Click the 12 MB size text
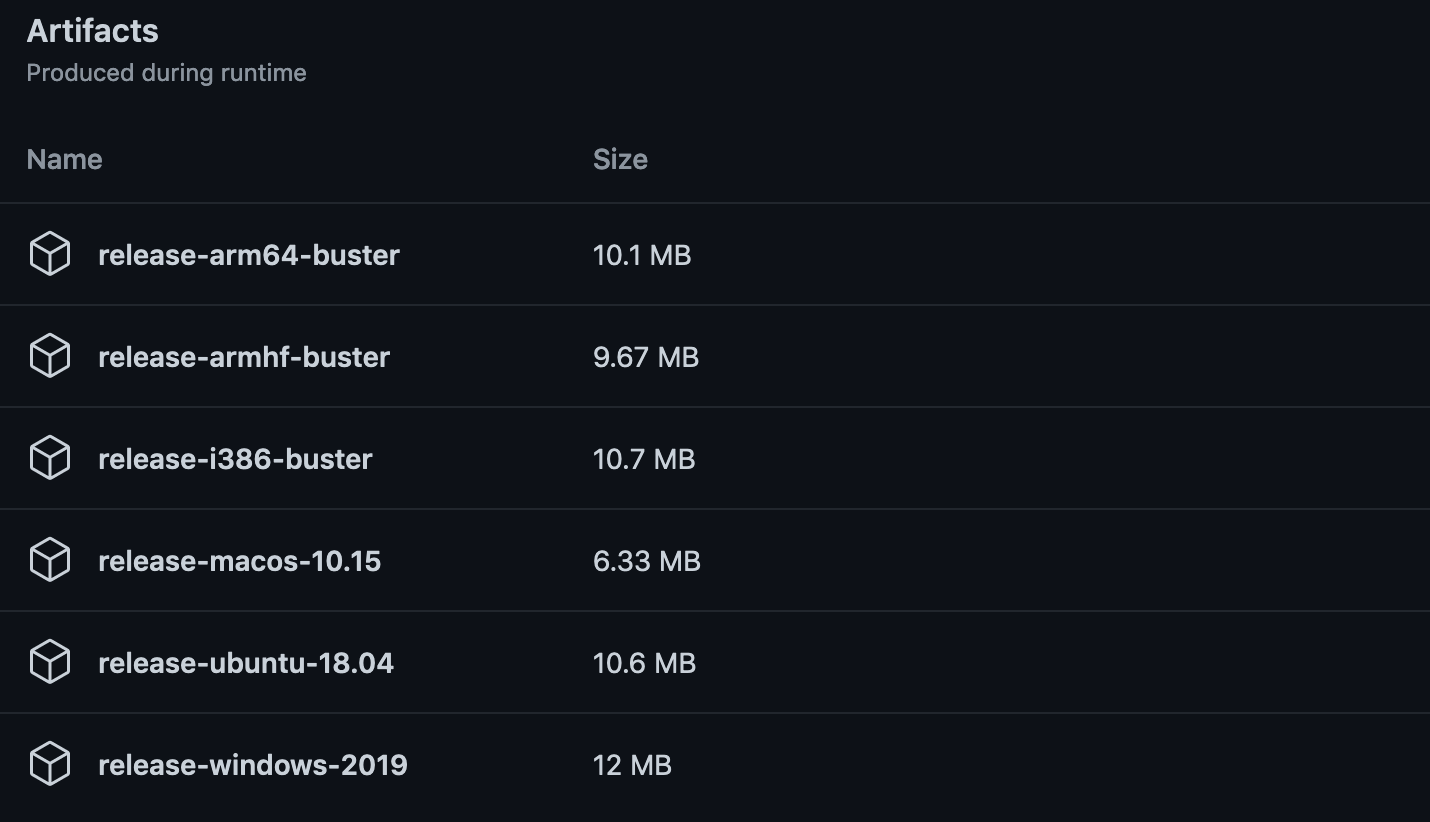Viewport: 1430px width, 822px height. click(632, 765)
